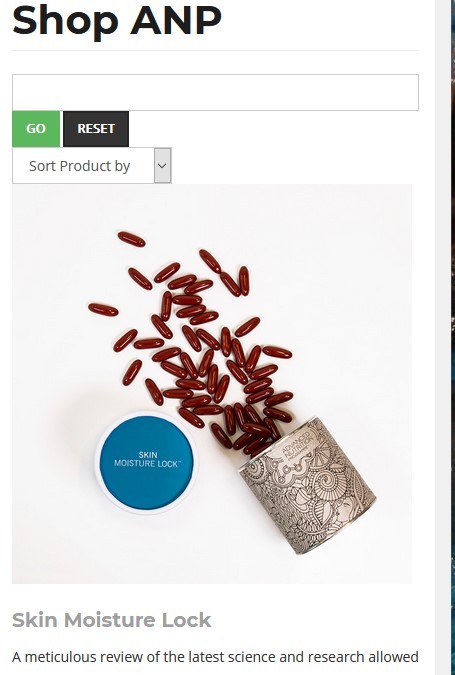Click the patterned silver tin in the photo

(x=308, y=485)
